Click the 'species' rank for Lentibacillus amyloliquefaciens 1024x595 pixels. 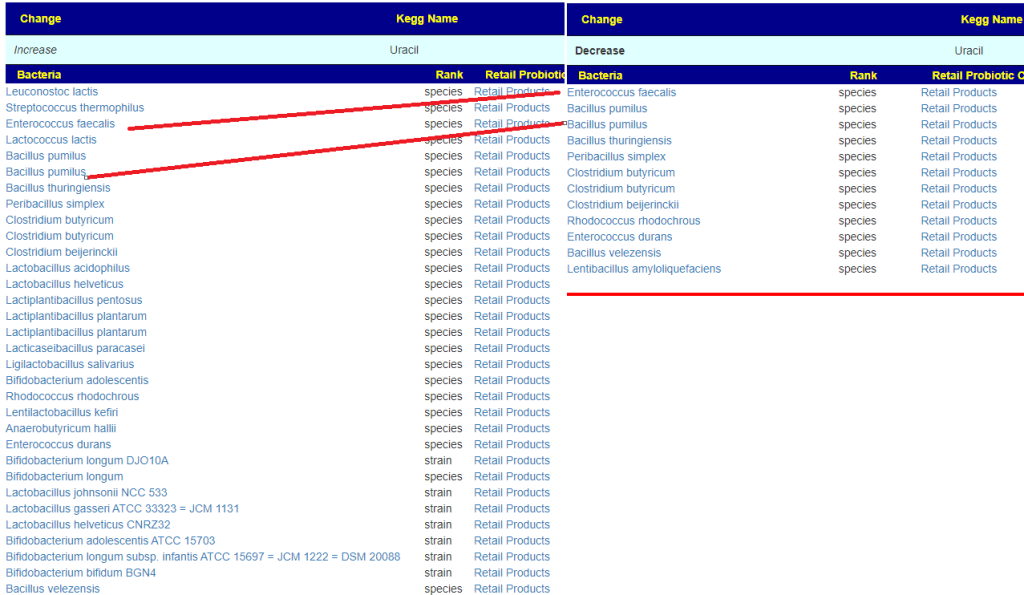click(857, 268)
